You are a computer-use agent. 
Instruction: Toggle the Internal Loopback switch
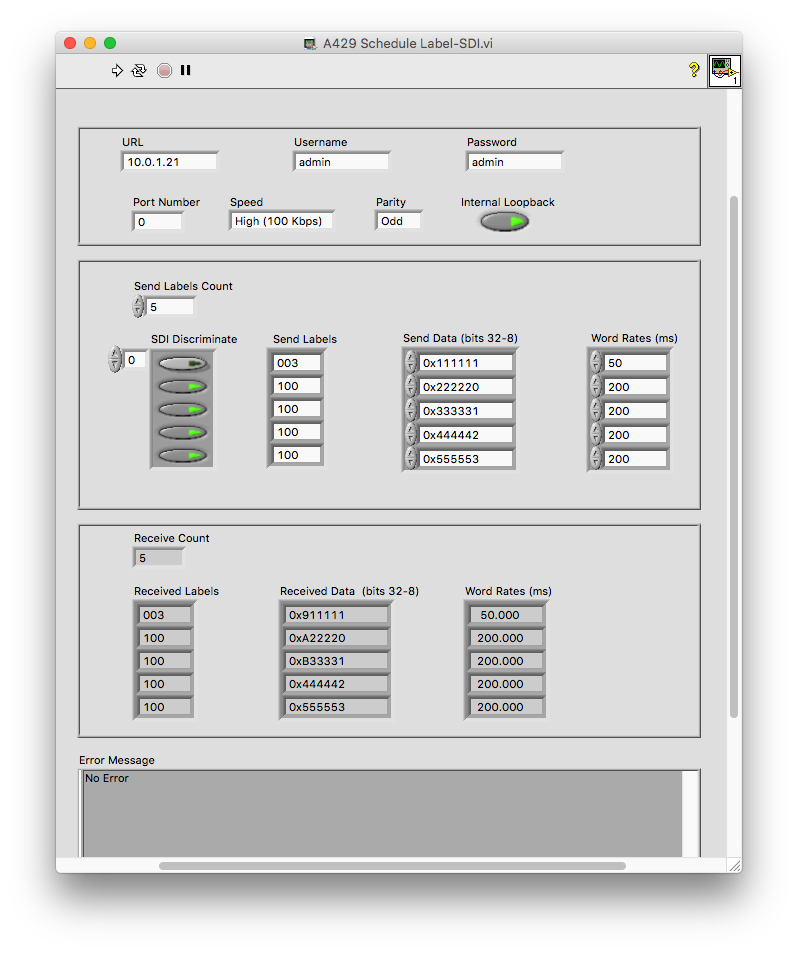504,222
